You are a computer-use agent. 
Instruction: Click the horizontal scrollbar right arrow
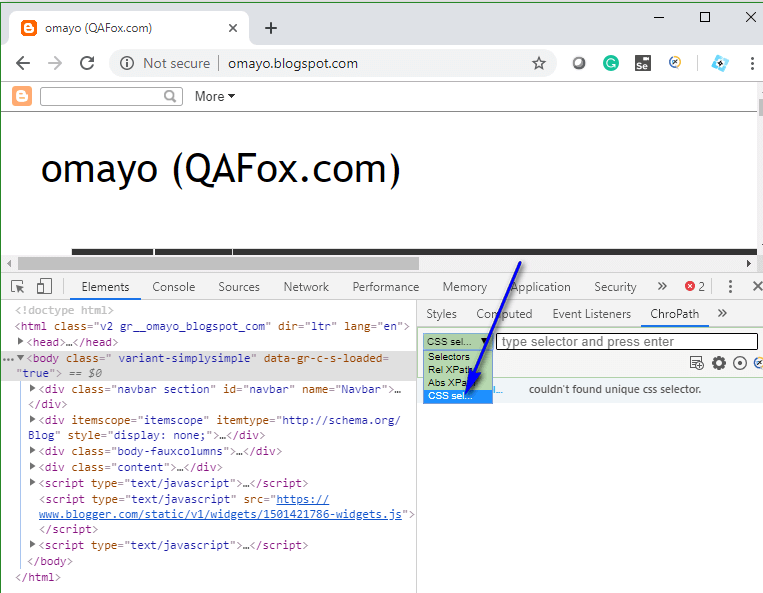pos(748,264)
